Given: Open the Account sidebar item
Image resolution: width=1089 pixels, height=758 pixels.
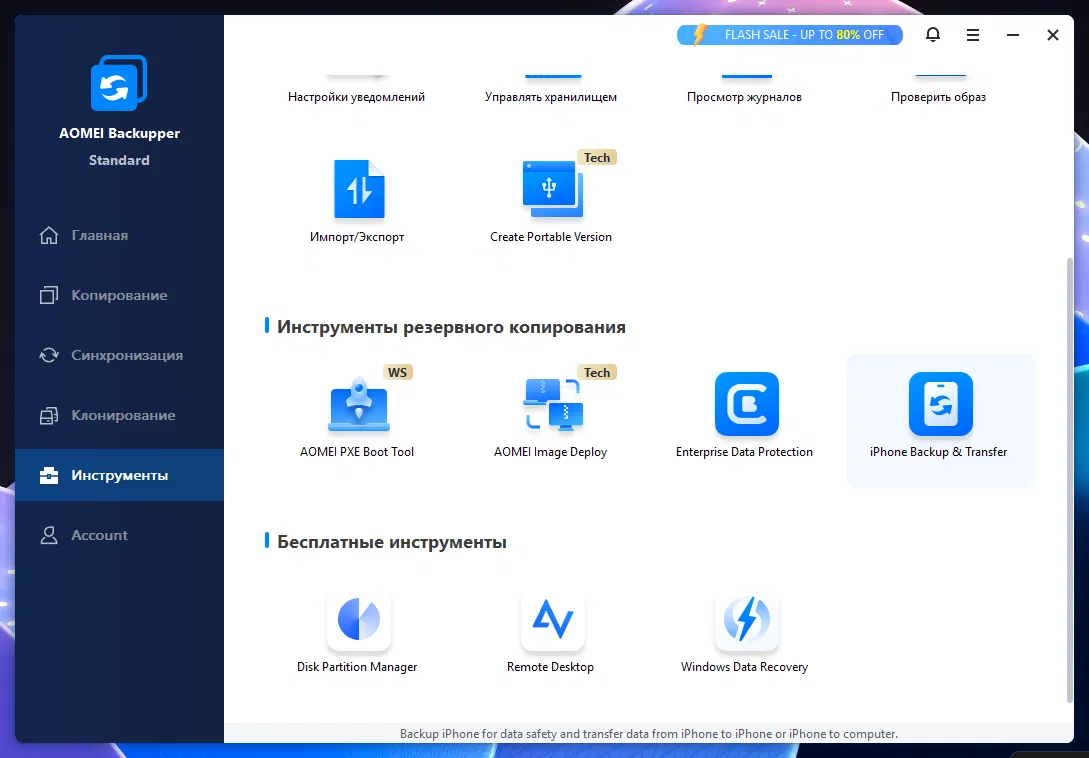Looking at the screenshot, I should click(119, 535).
